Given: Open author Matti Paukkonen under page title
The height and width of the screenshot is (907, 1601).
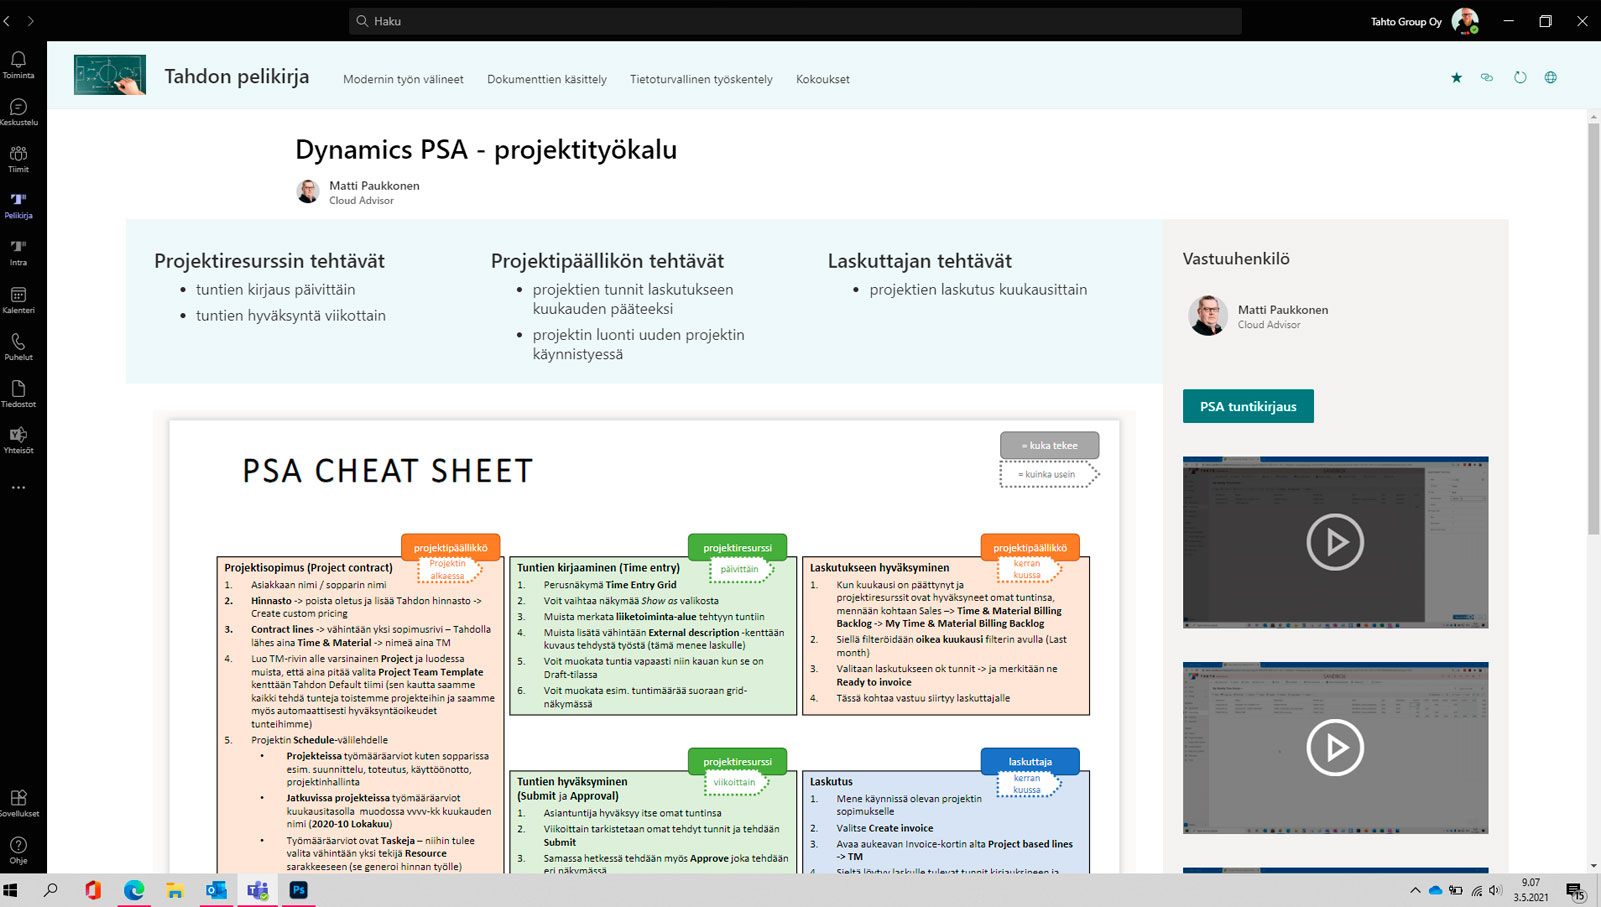Looking at the screenshot, I should point(374,185).
